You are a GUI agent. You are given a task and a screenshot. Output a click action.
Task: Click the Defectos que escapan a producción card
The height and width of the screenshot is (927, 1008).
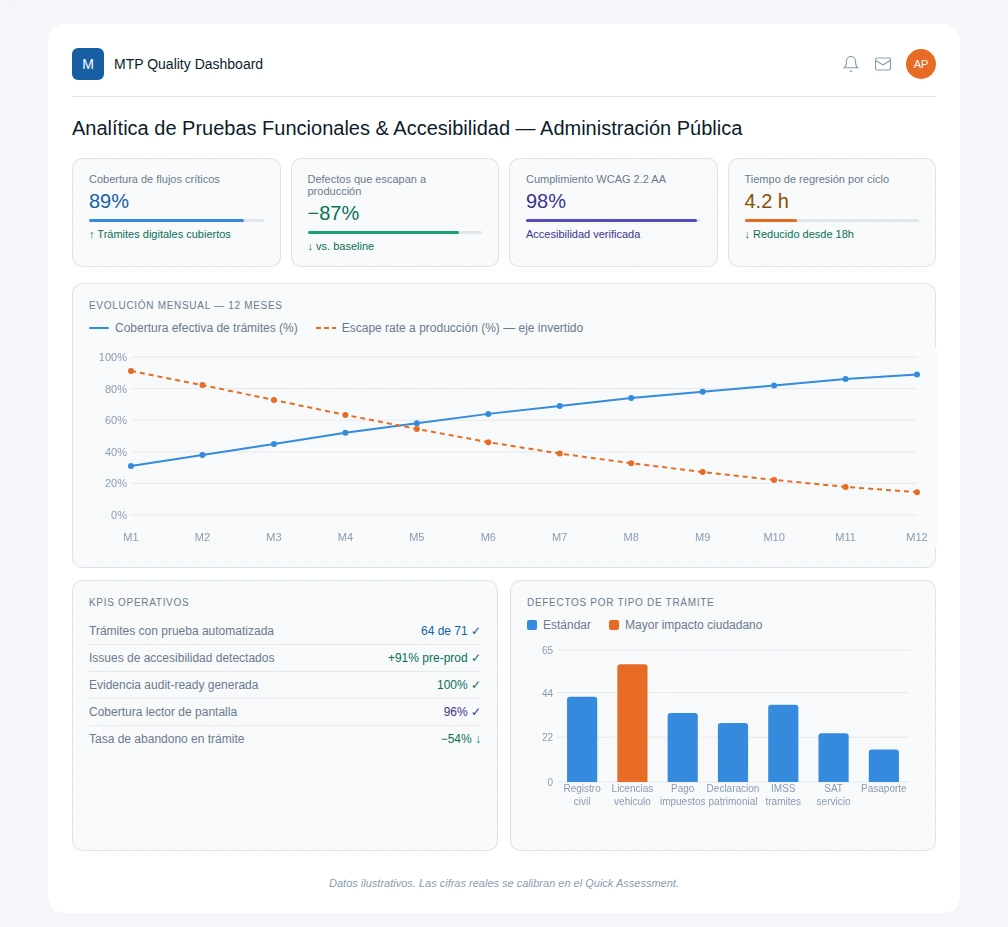click(x=395, y=212)
